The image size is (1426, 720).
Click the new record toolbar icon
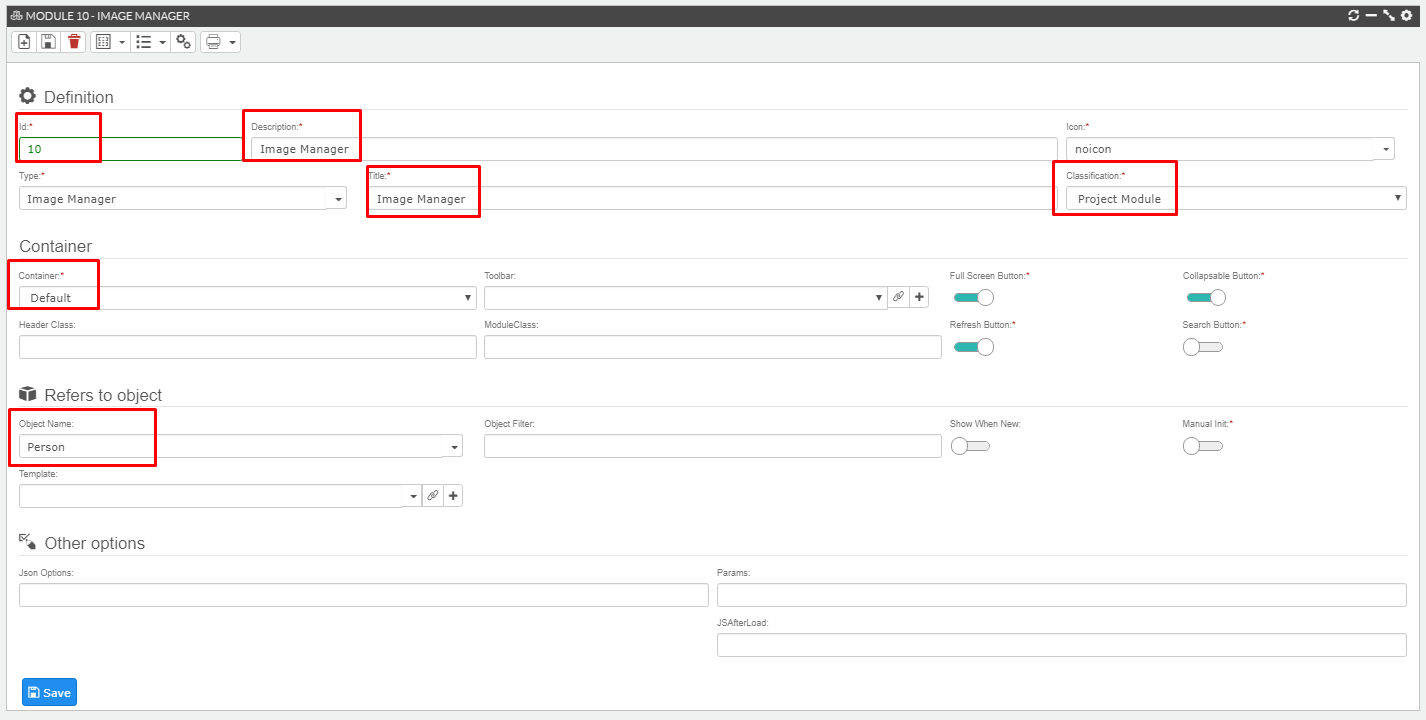click(x=24, y=42)
